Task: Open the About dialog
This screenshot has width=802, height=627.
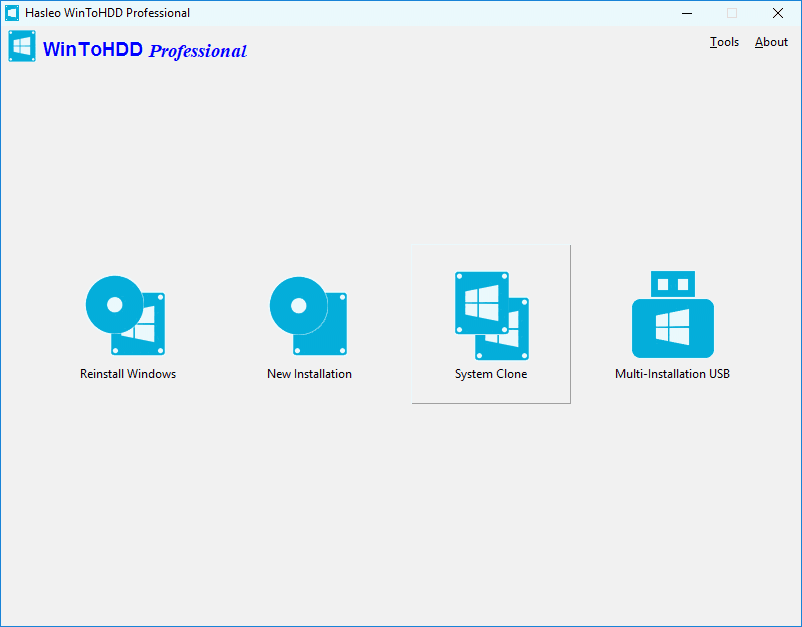Action: click(x=770, y=42)
